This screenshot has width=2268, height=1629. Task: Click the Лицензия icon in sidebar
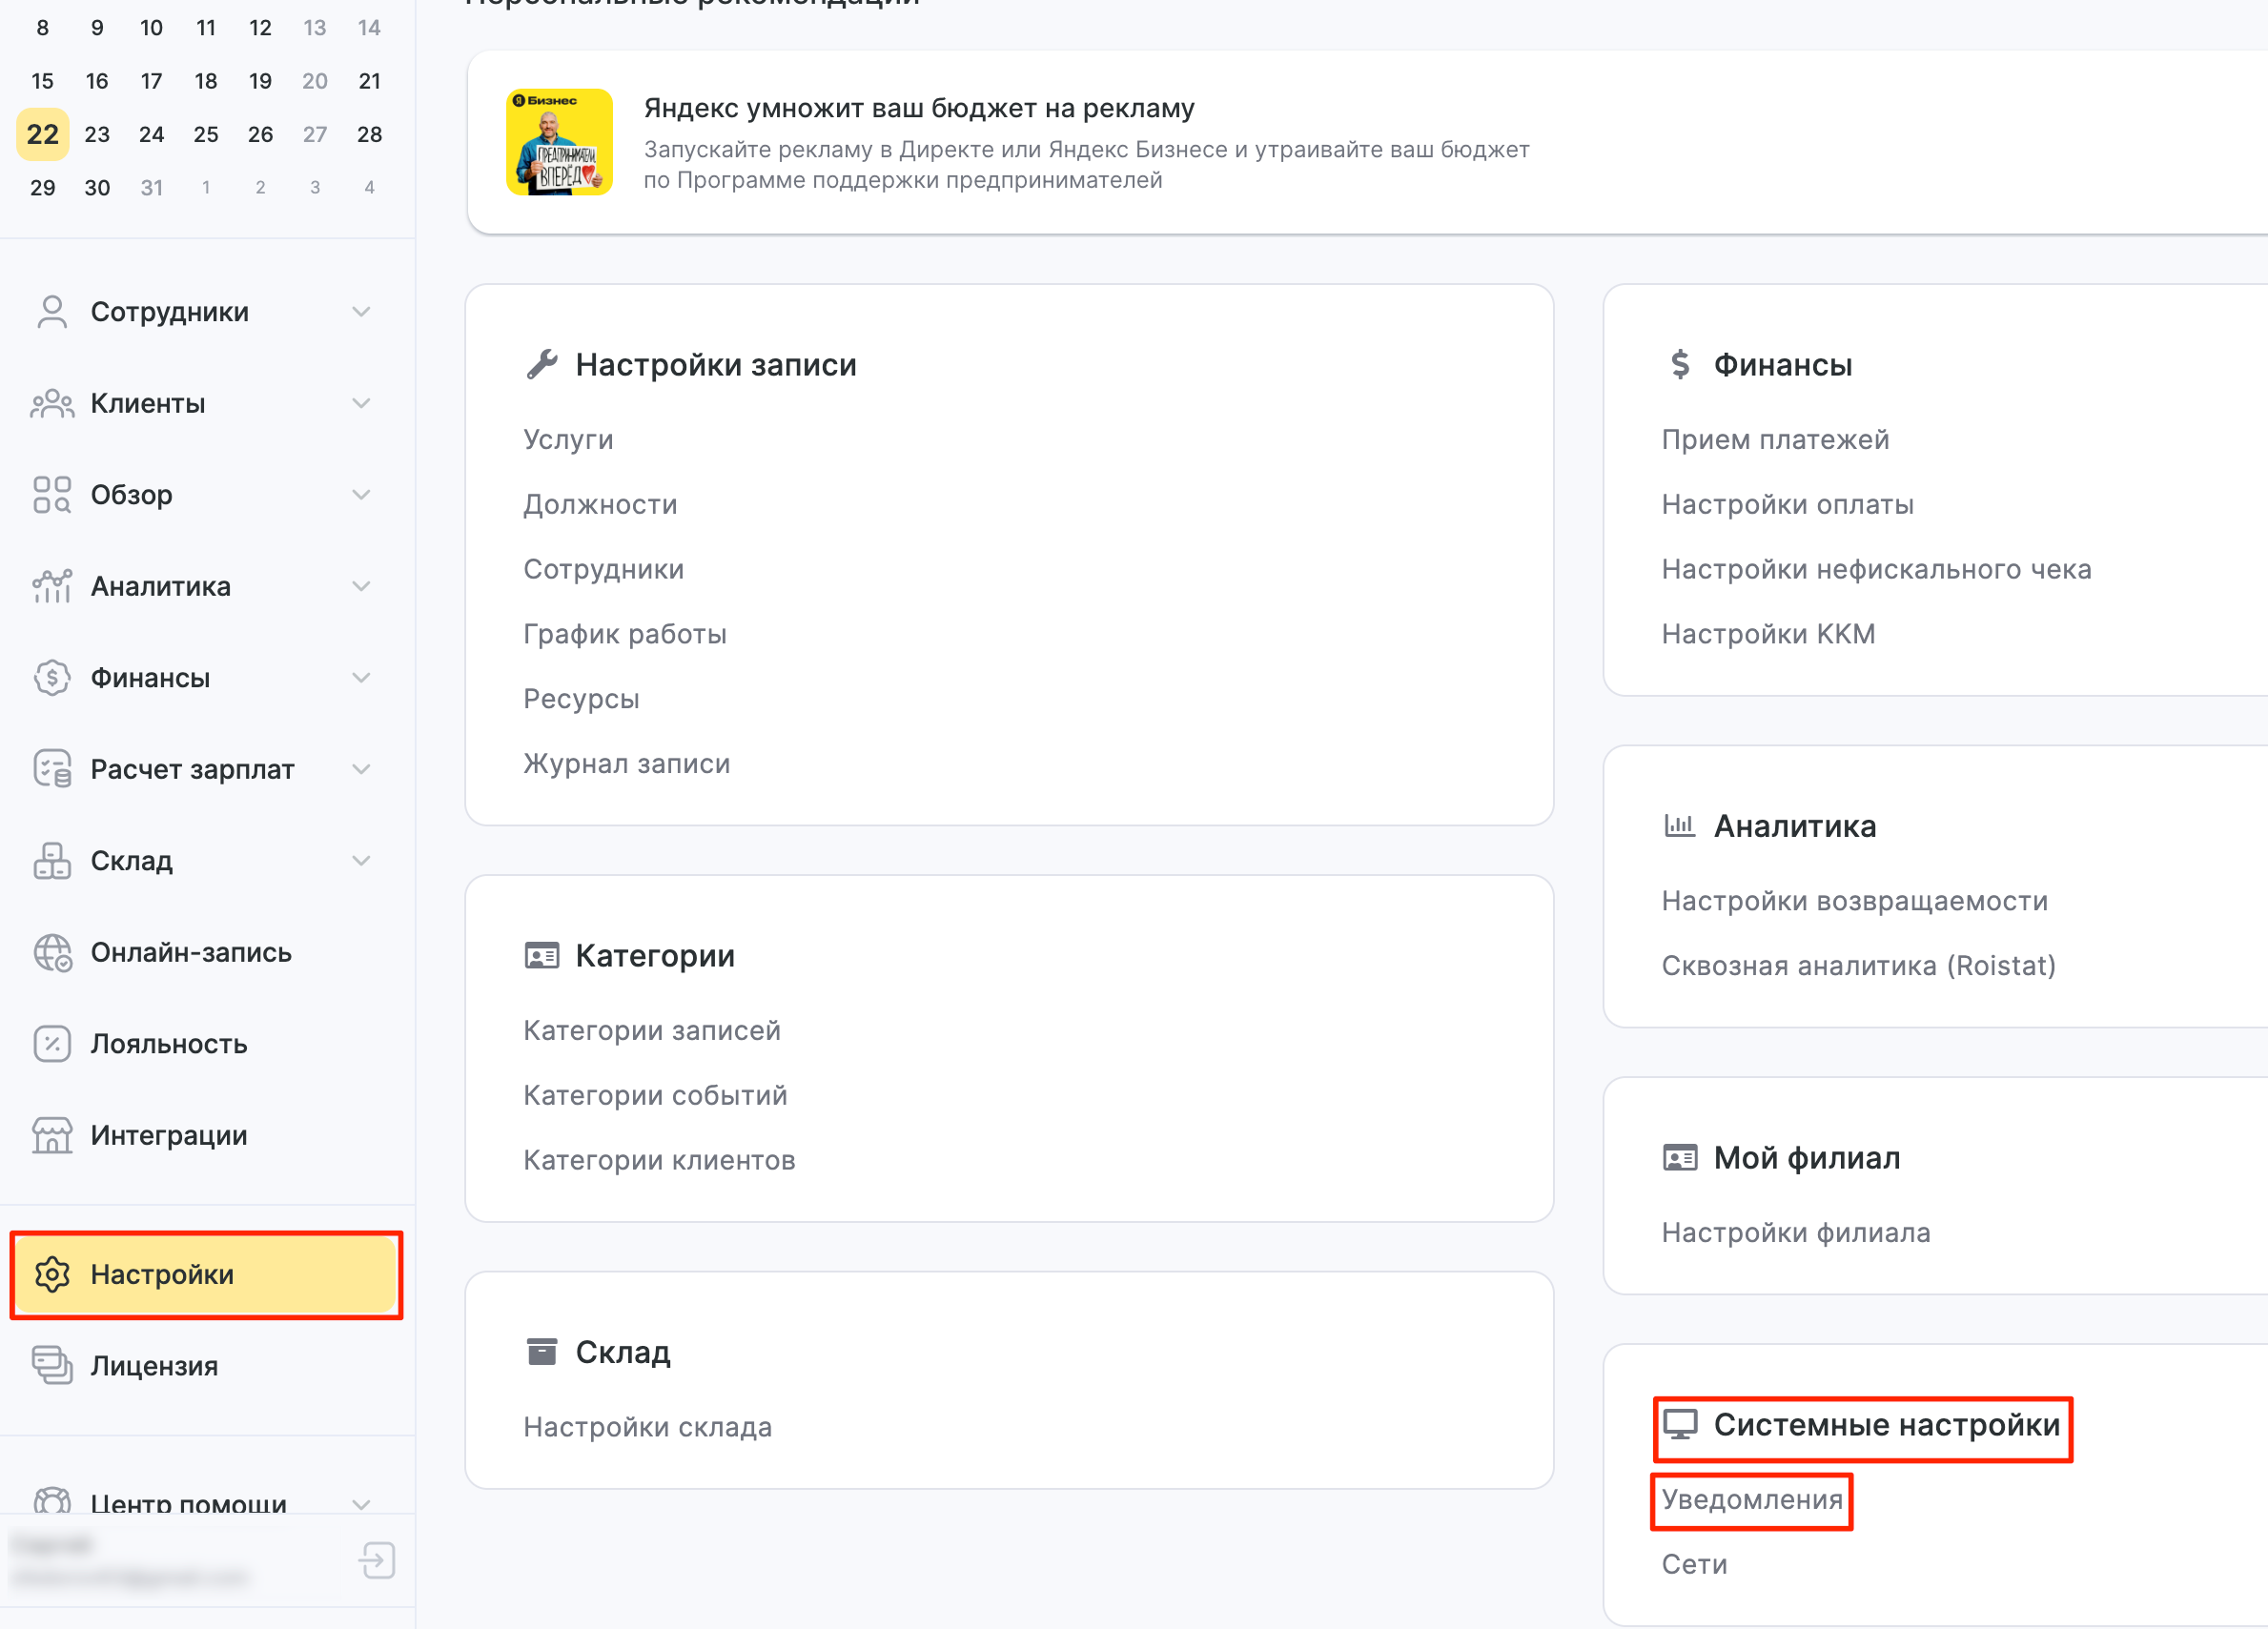click(52, 1365)
